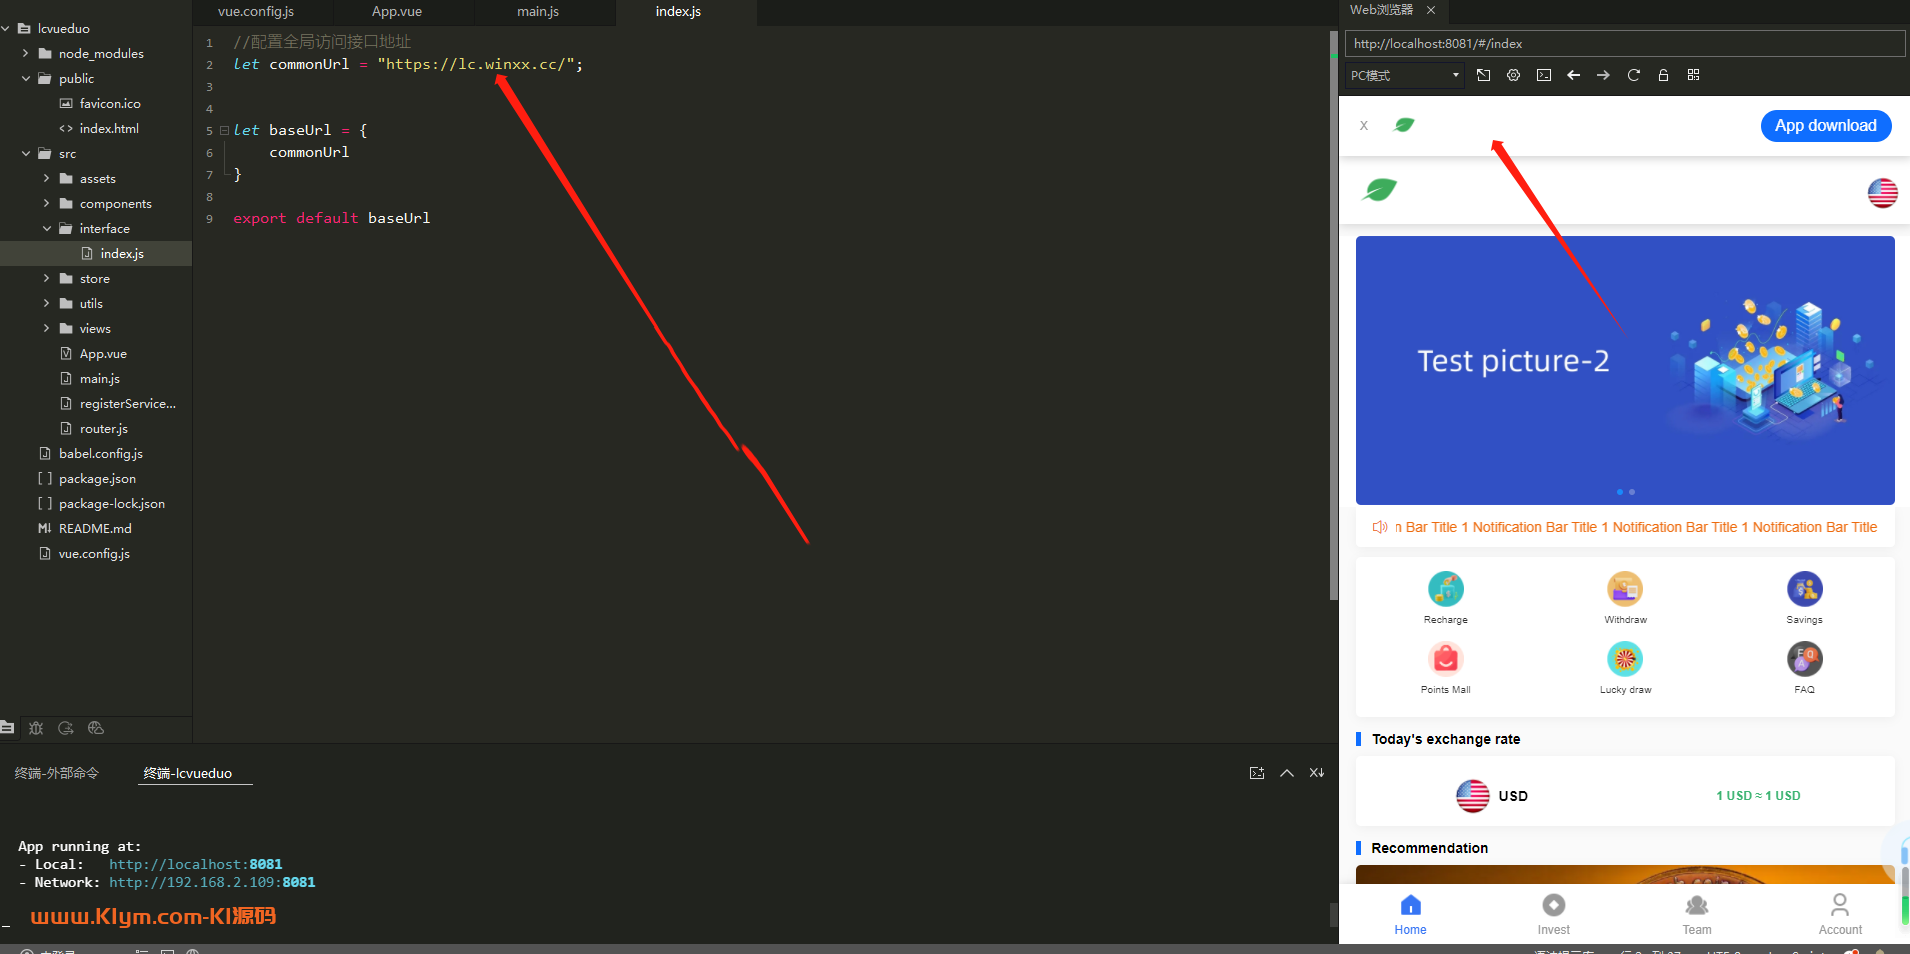The image size is (1910, 954).
Task: Go to Home in bottom navigation
Action: click(x=1410, y=915)
